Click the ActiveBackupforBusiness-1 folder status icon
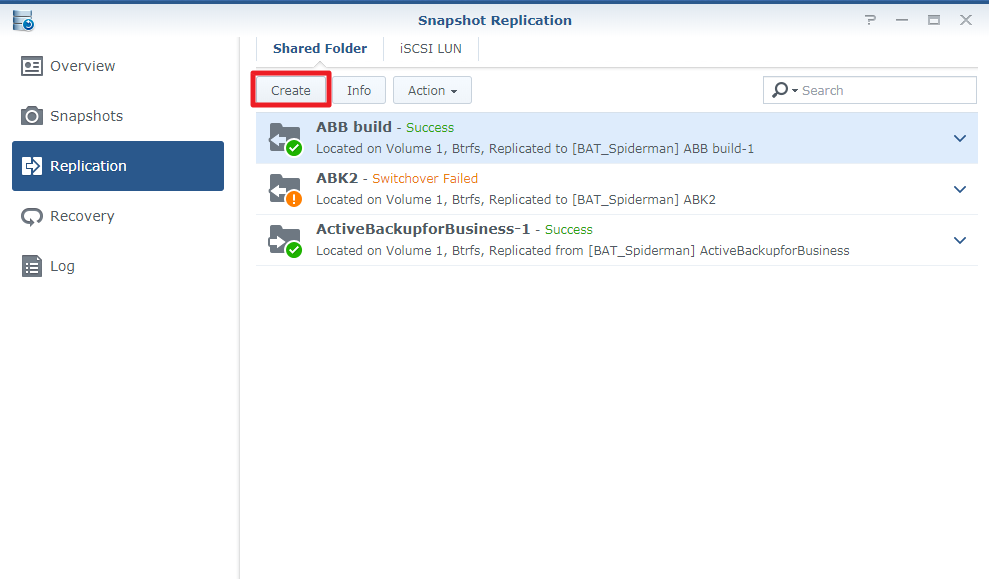This screenshot has width=989, height=579. [x=285, y=240]
